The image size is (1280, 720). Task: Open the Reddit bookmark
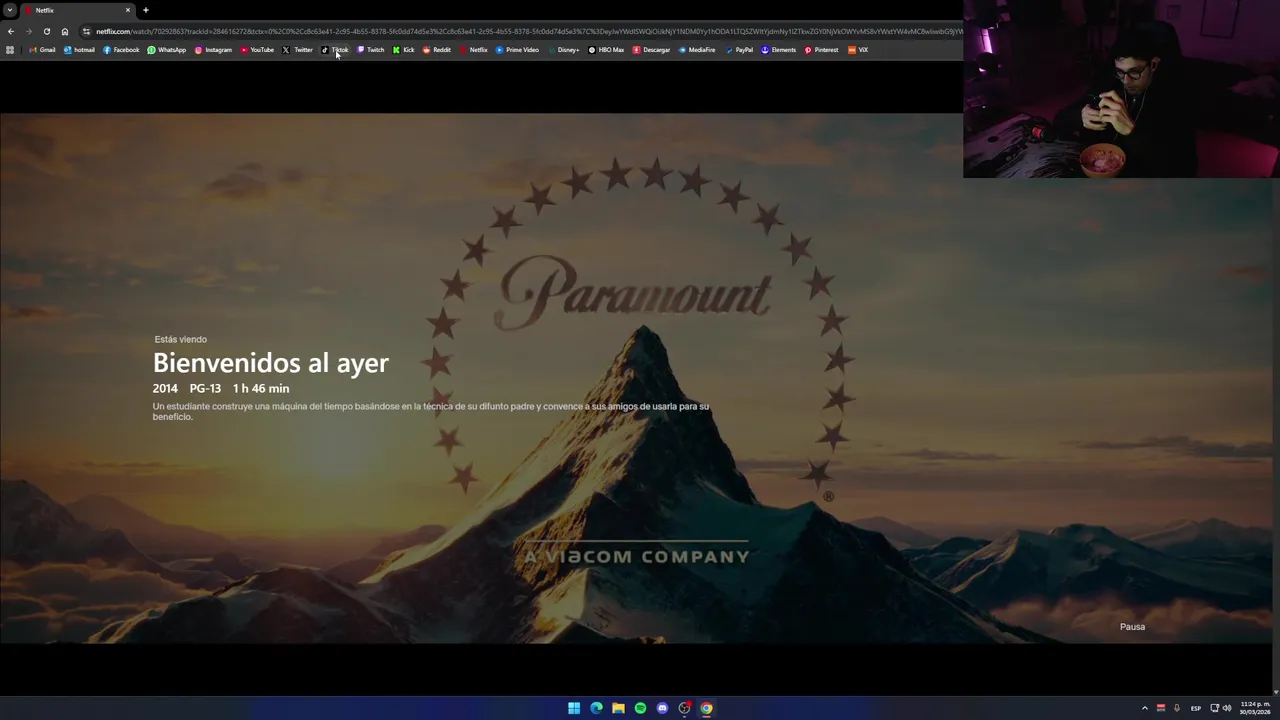pyautogui.click(x=437, y=50)
